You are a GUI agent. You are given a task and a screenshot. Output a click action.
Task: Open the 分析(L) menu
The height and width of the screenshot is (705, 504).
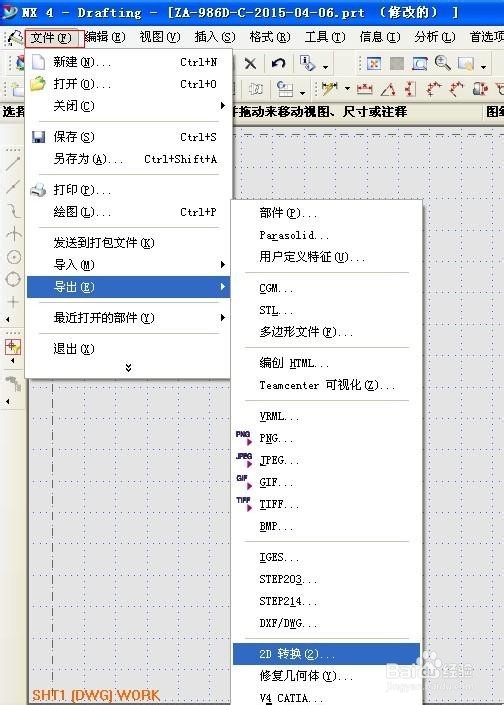click(435, 37)
